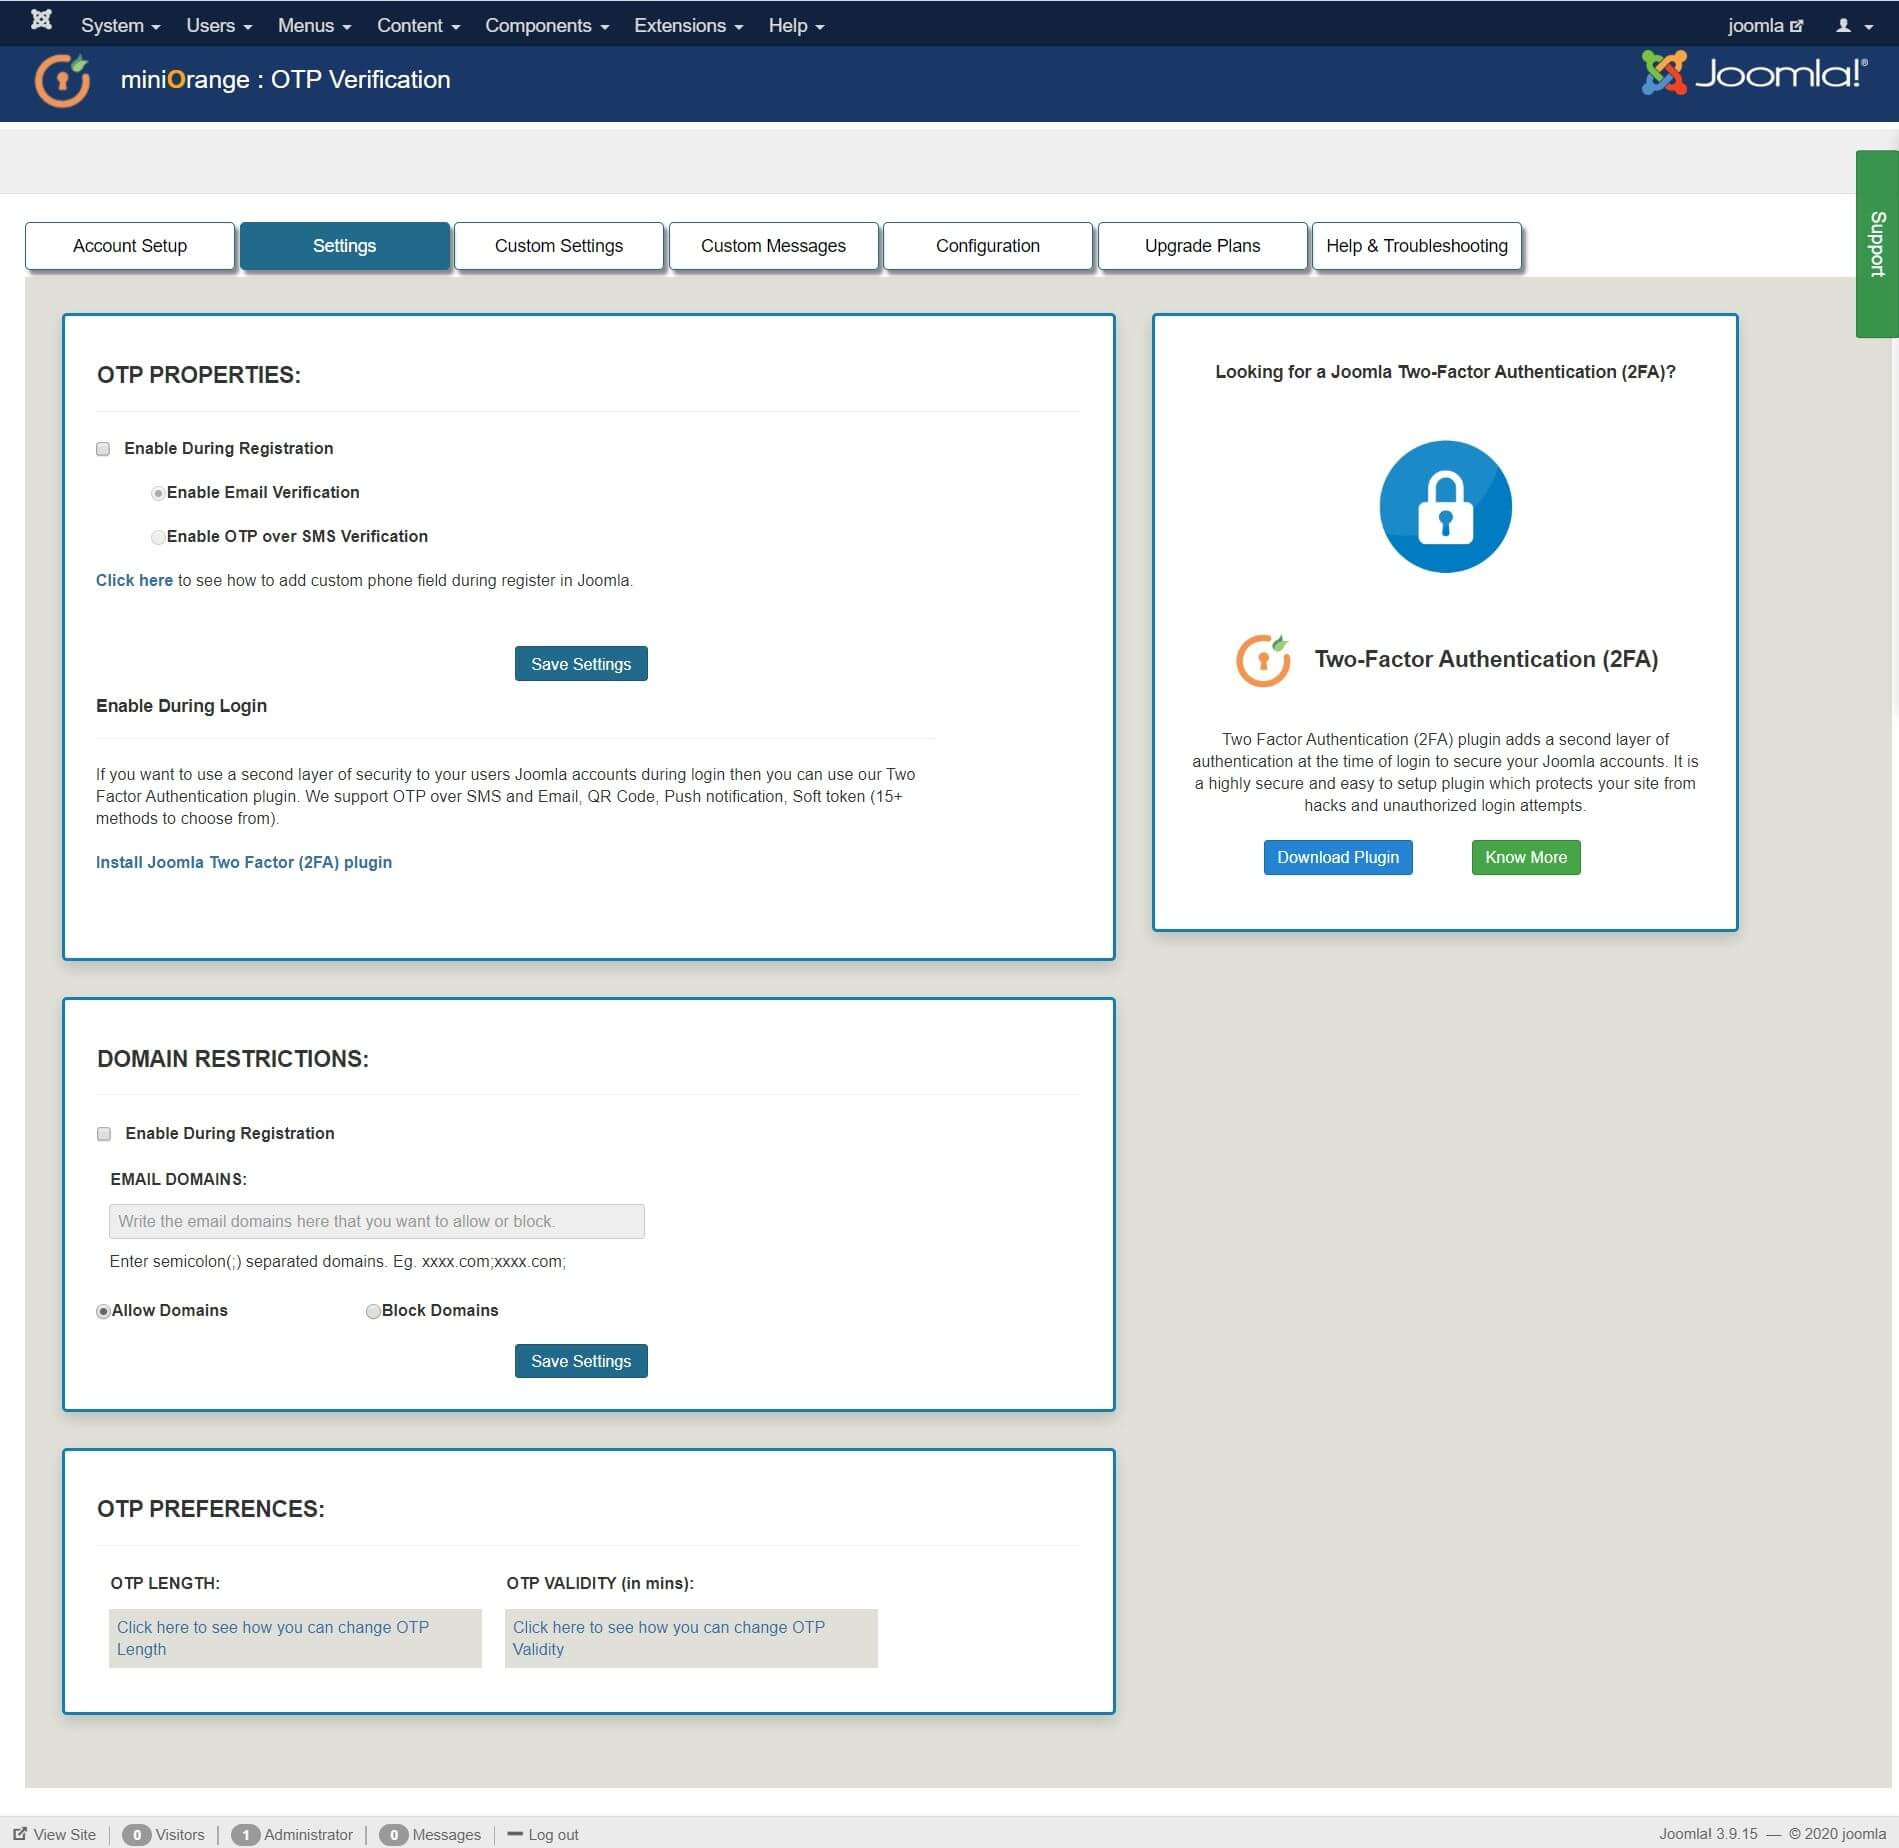Click the email domains input field
The width and height of the screenshot is (1899, 1848).
point(376,1221)
